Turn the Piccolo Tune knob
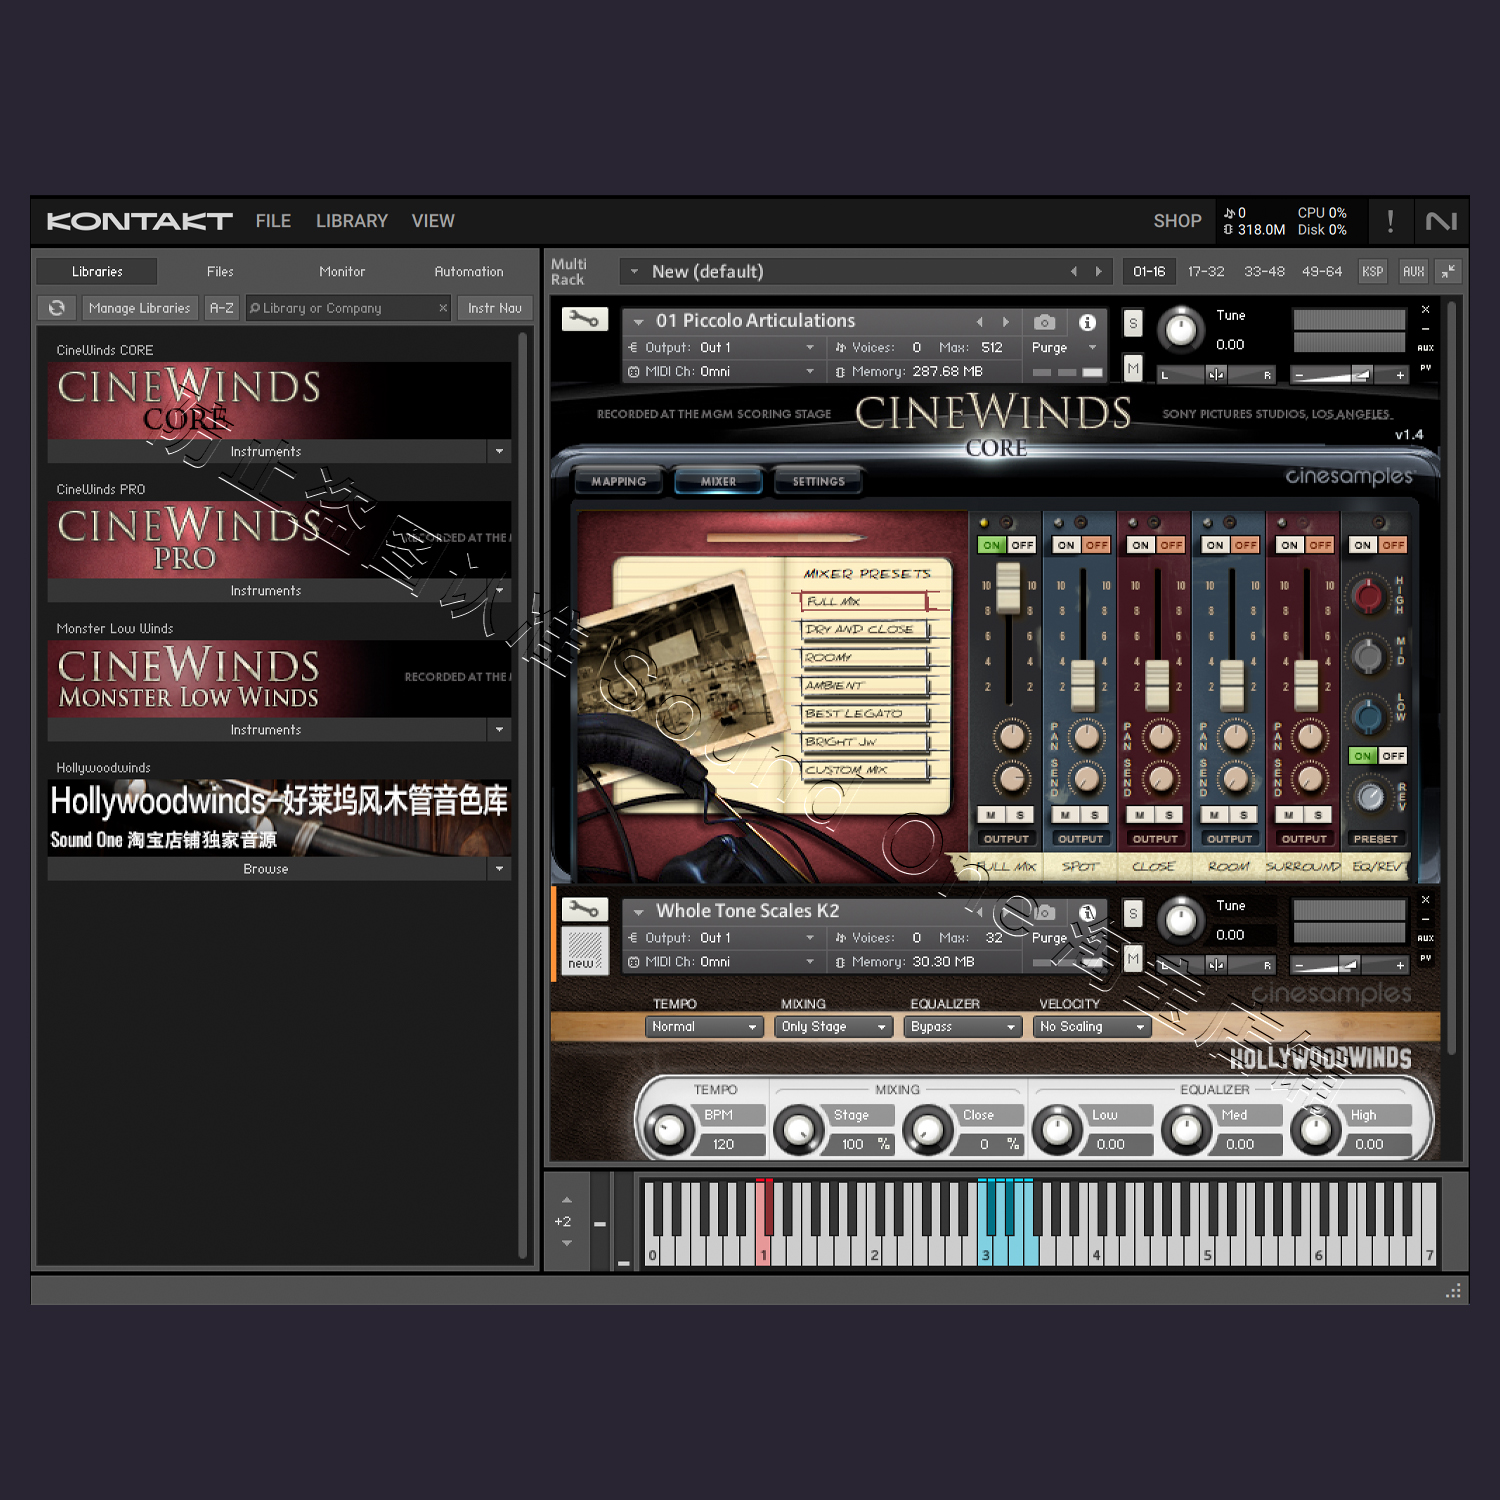The image size is (1500, 1500). [1181, 329]
